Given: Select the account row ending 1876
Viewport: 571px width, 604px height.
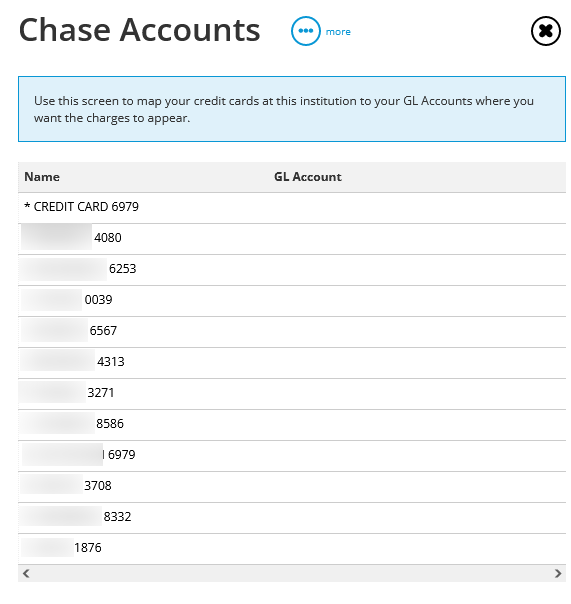Looking at the screenshot, I should pyautogui.click(x=292, y=549).
